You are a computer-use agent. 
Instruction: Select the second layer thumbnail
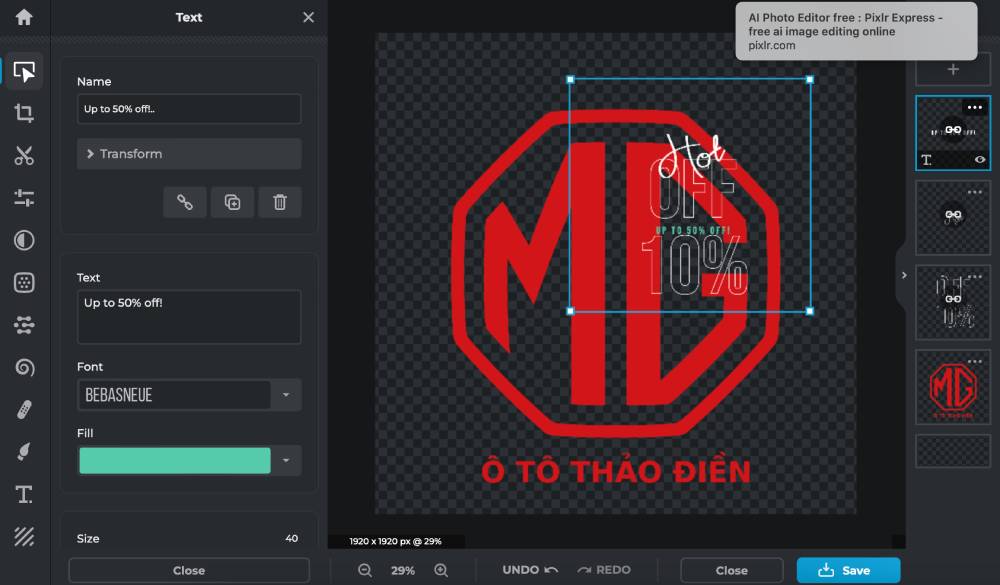953,218
